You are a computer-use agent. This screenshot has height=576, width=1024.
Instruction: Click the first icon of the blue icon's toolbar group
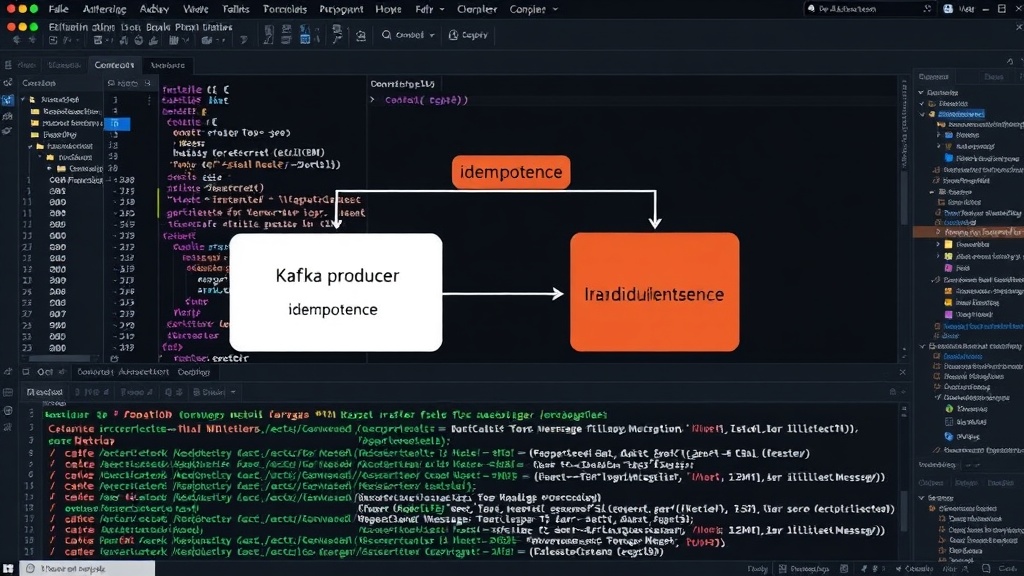pos(268,35)
